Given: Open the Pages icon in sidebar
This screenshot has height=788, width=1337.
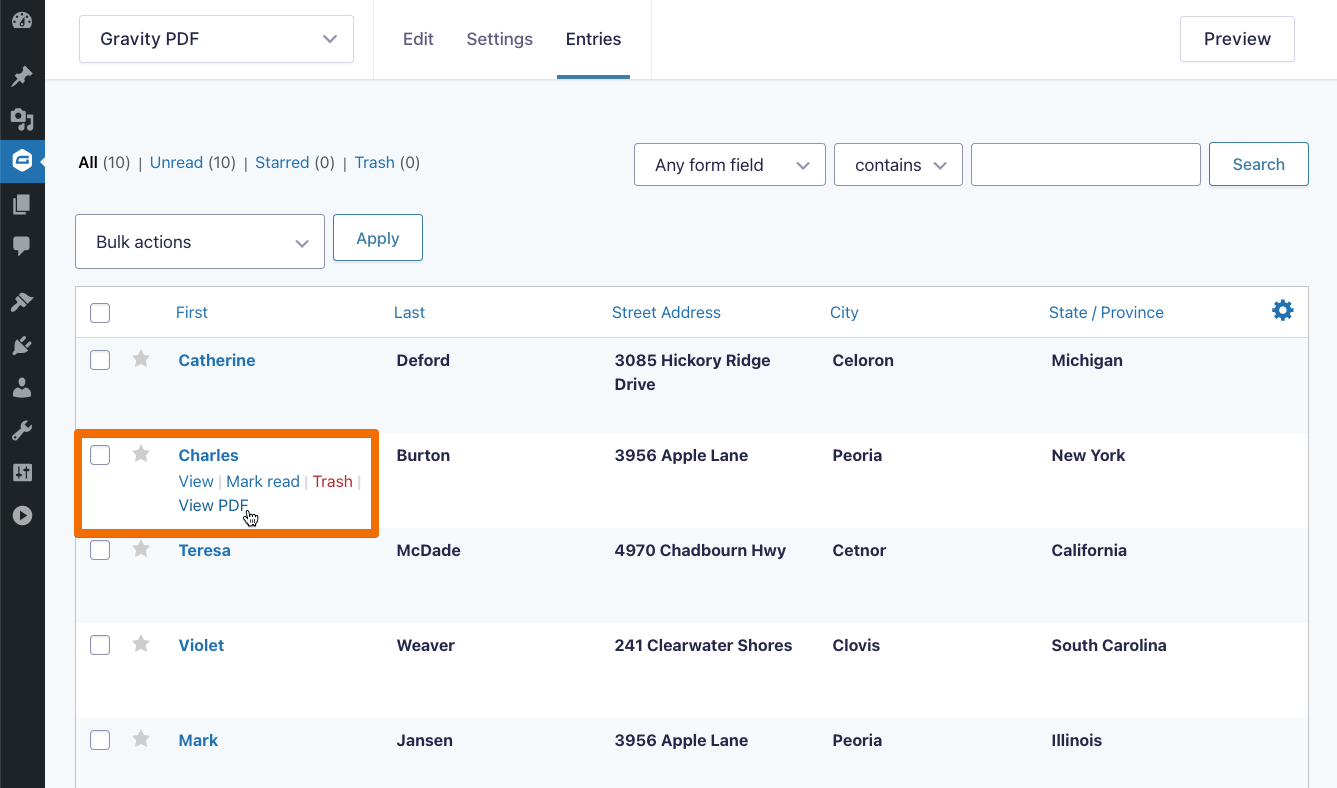Looking at the screenshot, I should (22, 204).
